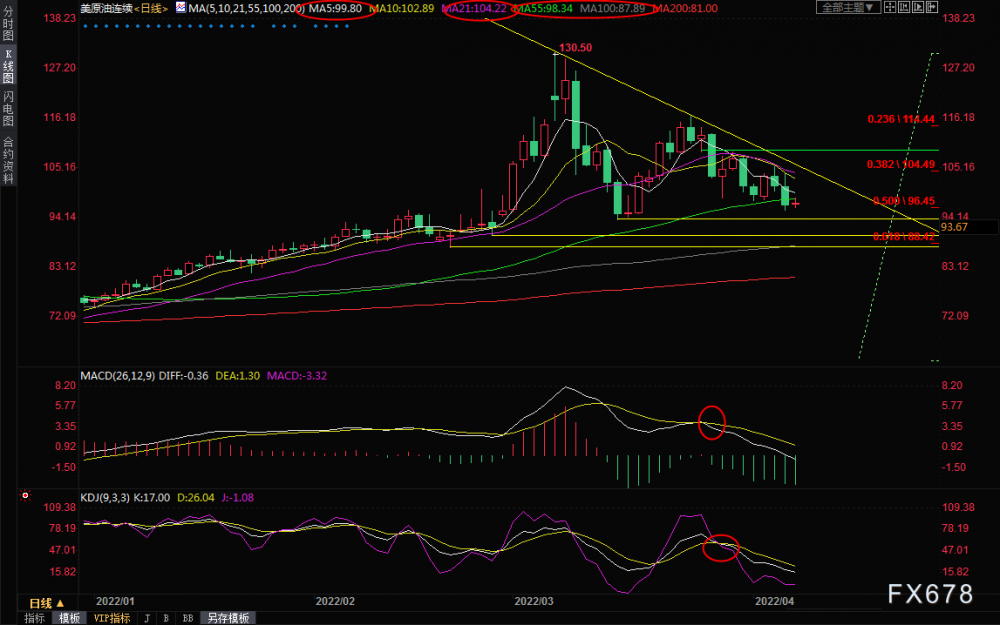Click the 另存模板 button

[x=228, y=618]
